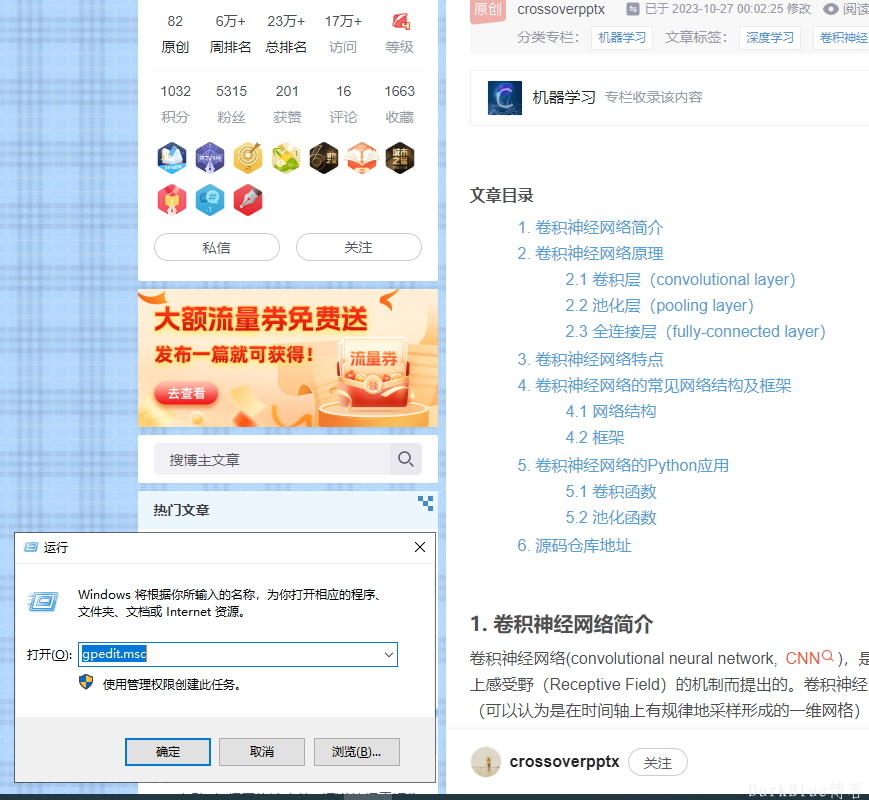This screenshot has width=869, height=800.
Task: Go to 1. 卷积神经网络简介 in contents
Action: (x=590, y=227)
